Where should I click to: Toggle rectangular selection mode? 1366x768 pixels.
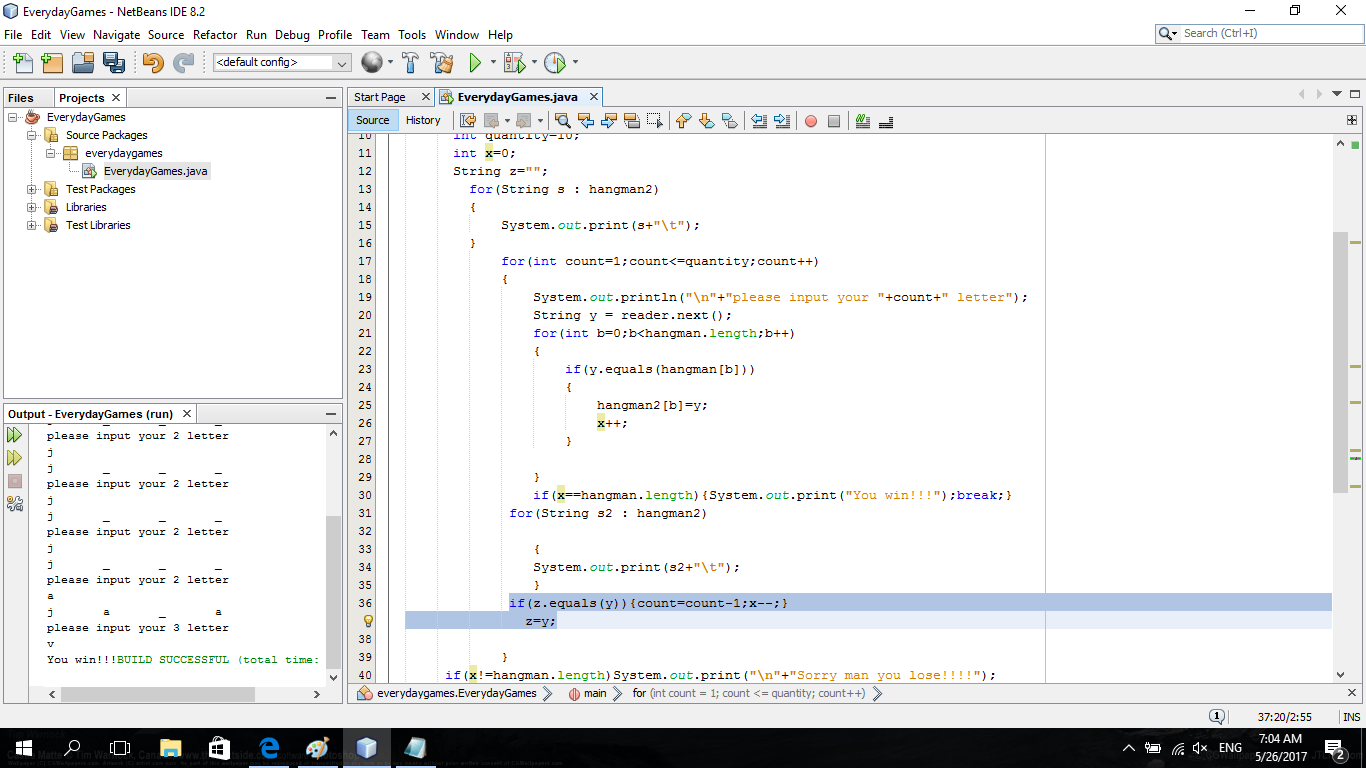pyautogui.click(x=657, y=120)
